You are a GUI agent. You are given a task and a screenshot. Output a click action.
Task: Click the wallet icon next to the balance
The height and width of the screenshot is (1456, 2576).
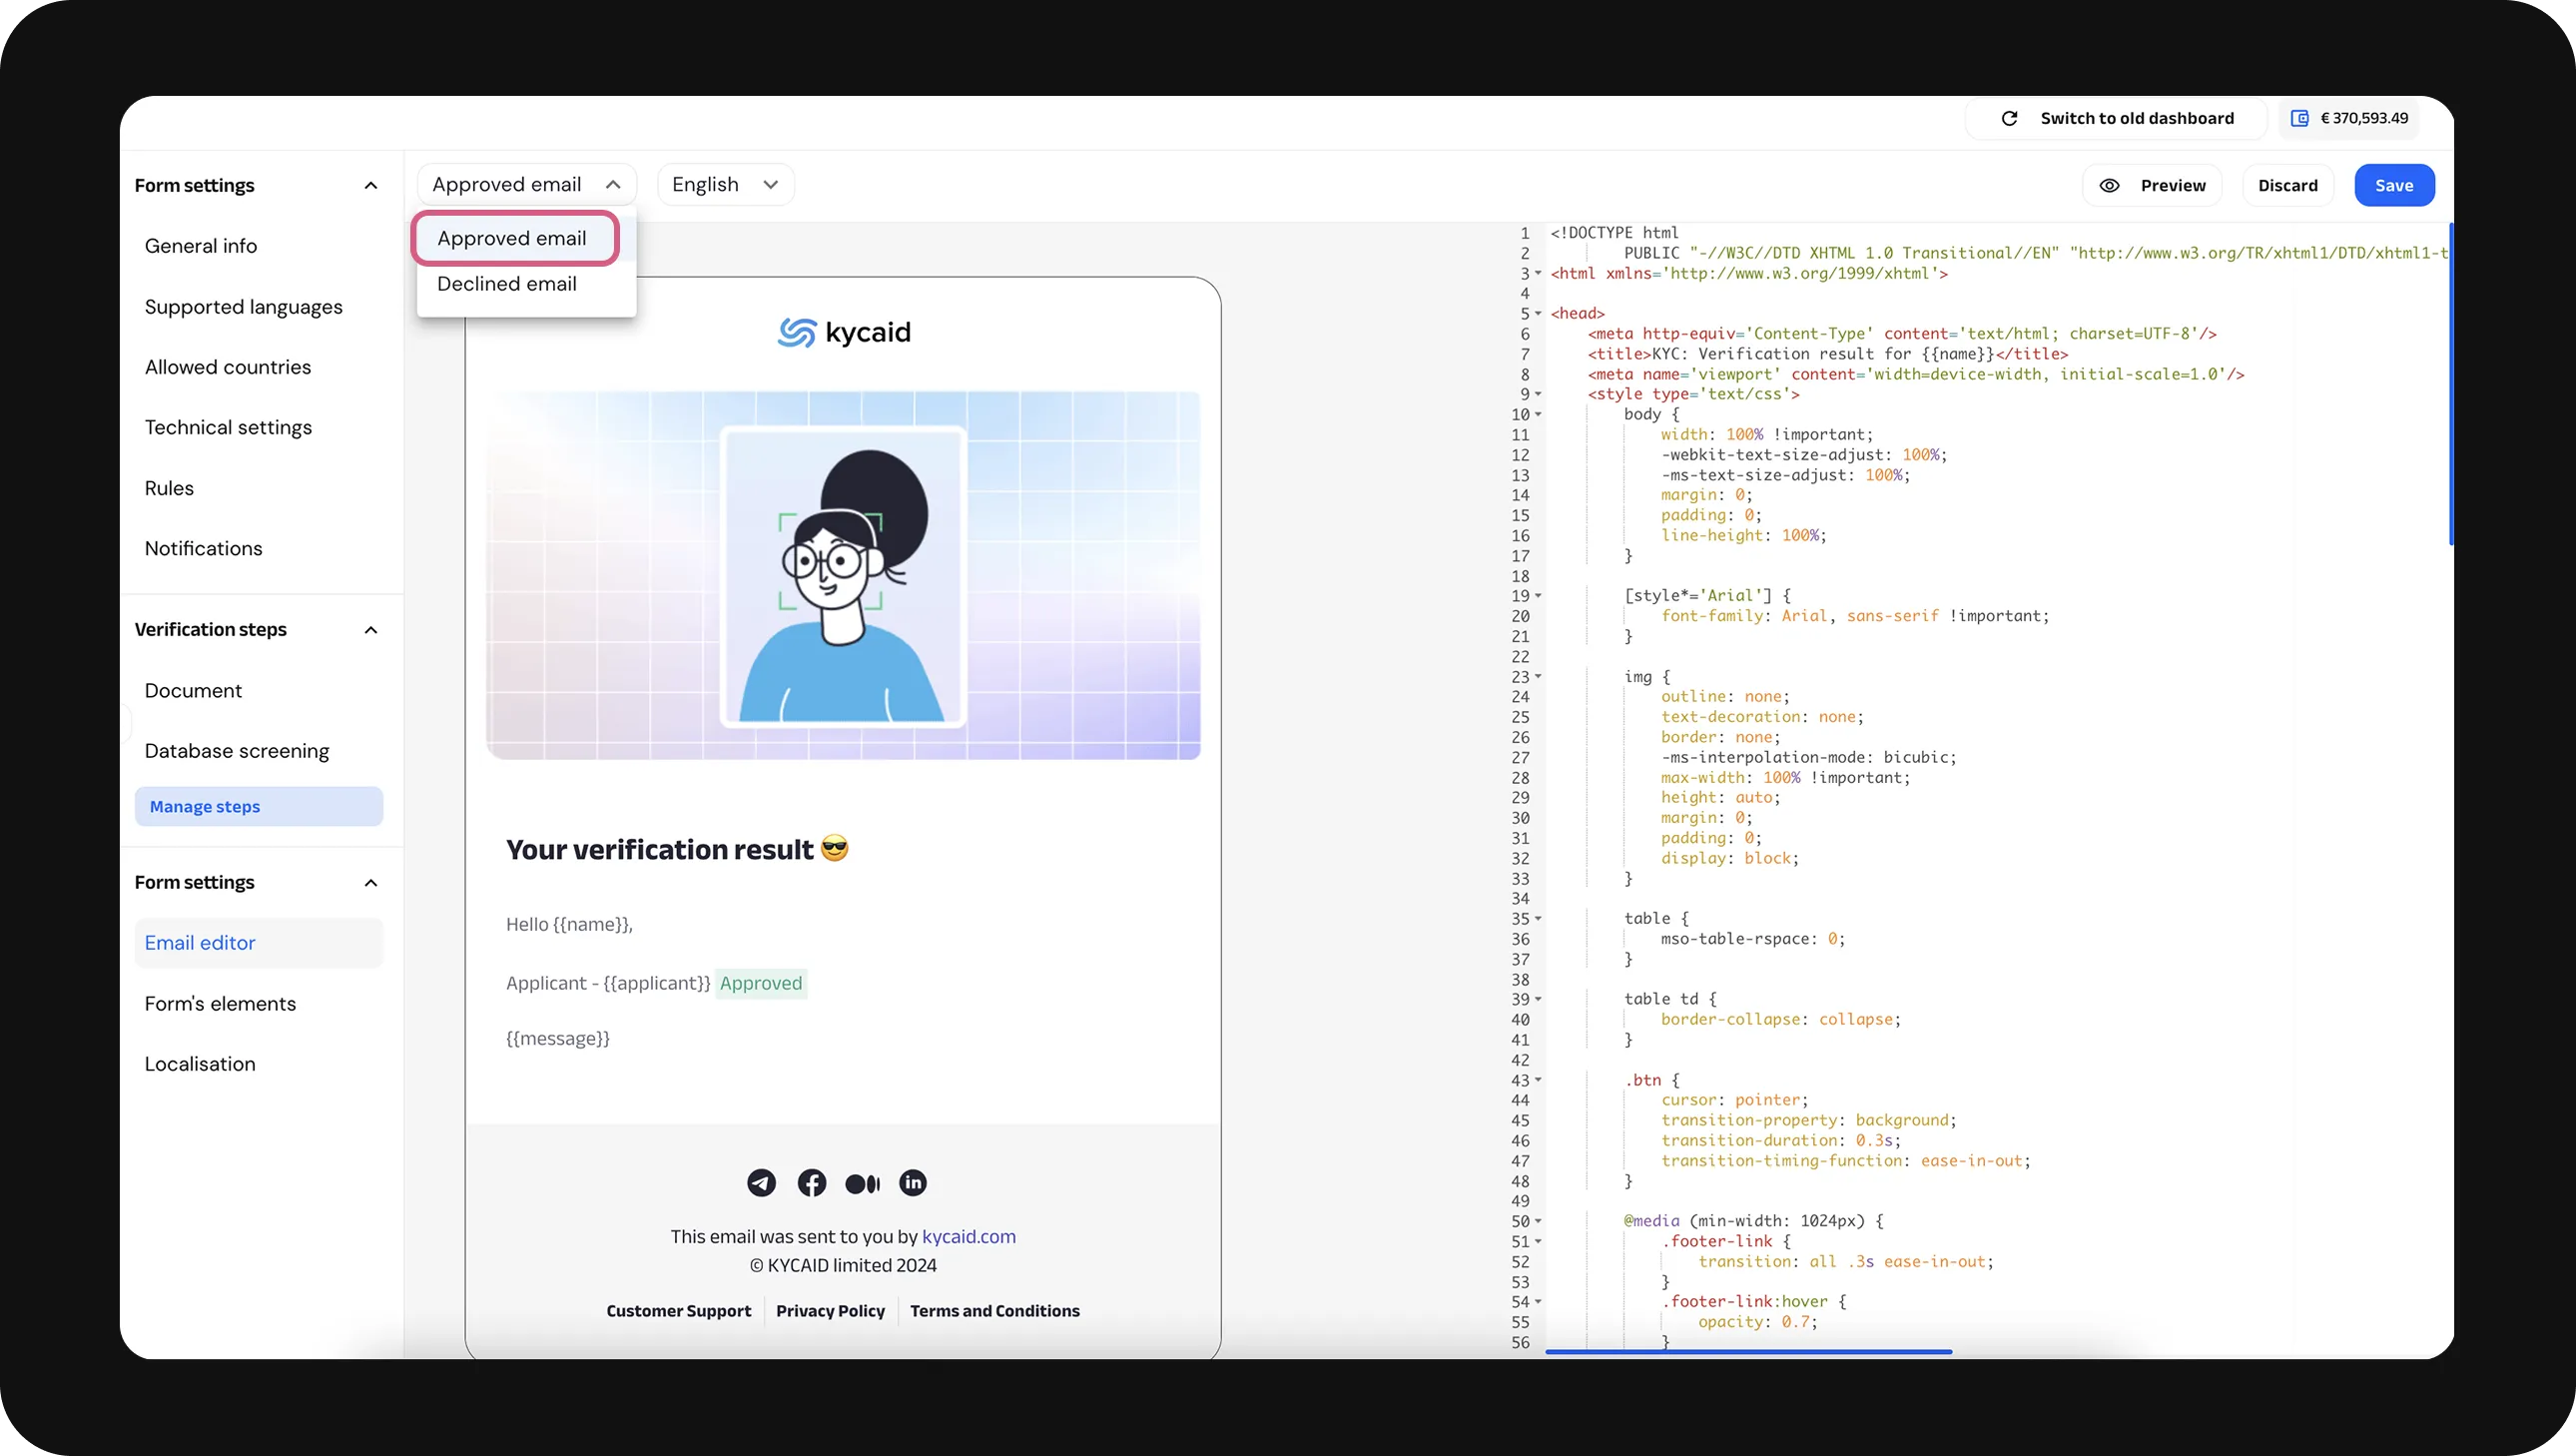pyautogui.click(x=2299, y=118)
